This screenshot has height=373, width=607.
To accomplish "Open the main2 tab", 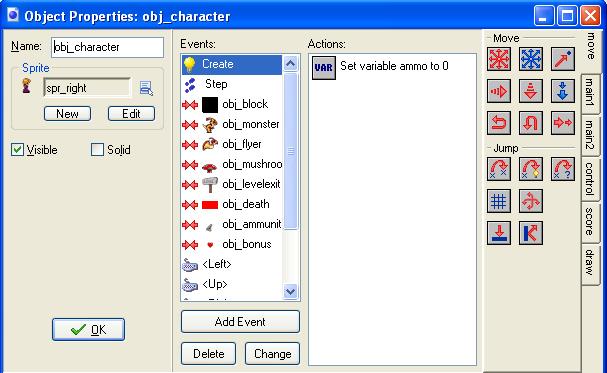I will click(x=591, y=135).
